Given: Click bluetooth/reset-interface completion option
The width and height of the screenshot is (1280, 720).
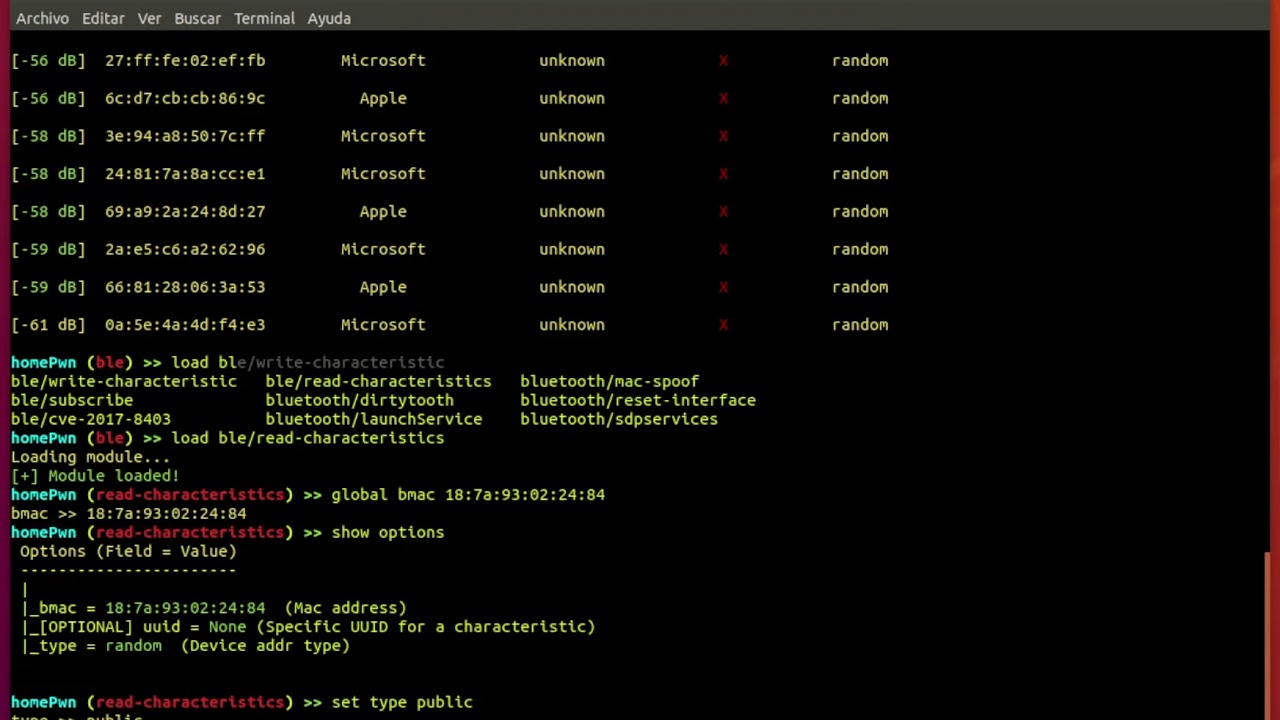Looking at the screenshot, I should (x=638, y=400).
